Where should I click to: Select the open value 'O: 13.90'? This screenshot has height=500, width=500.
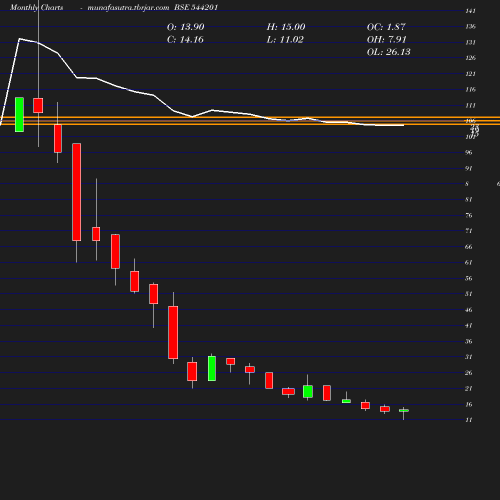[x=186, y=27]
